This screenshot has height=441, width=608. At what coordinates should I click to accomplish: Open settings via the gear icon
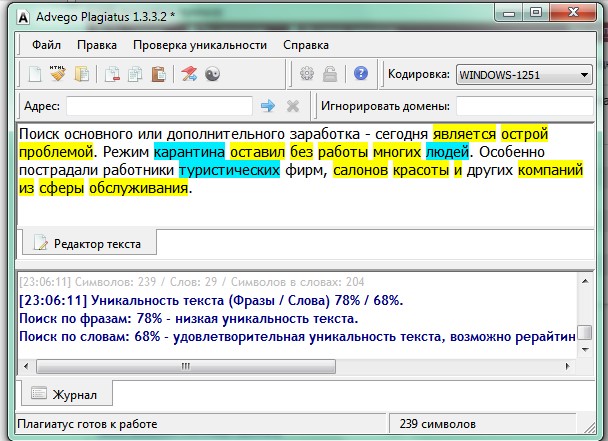(x=307, y=73)
